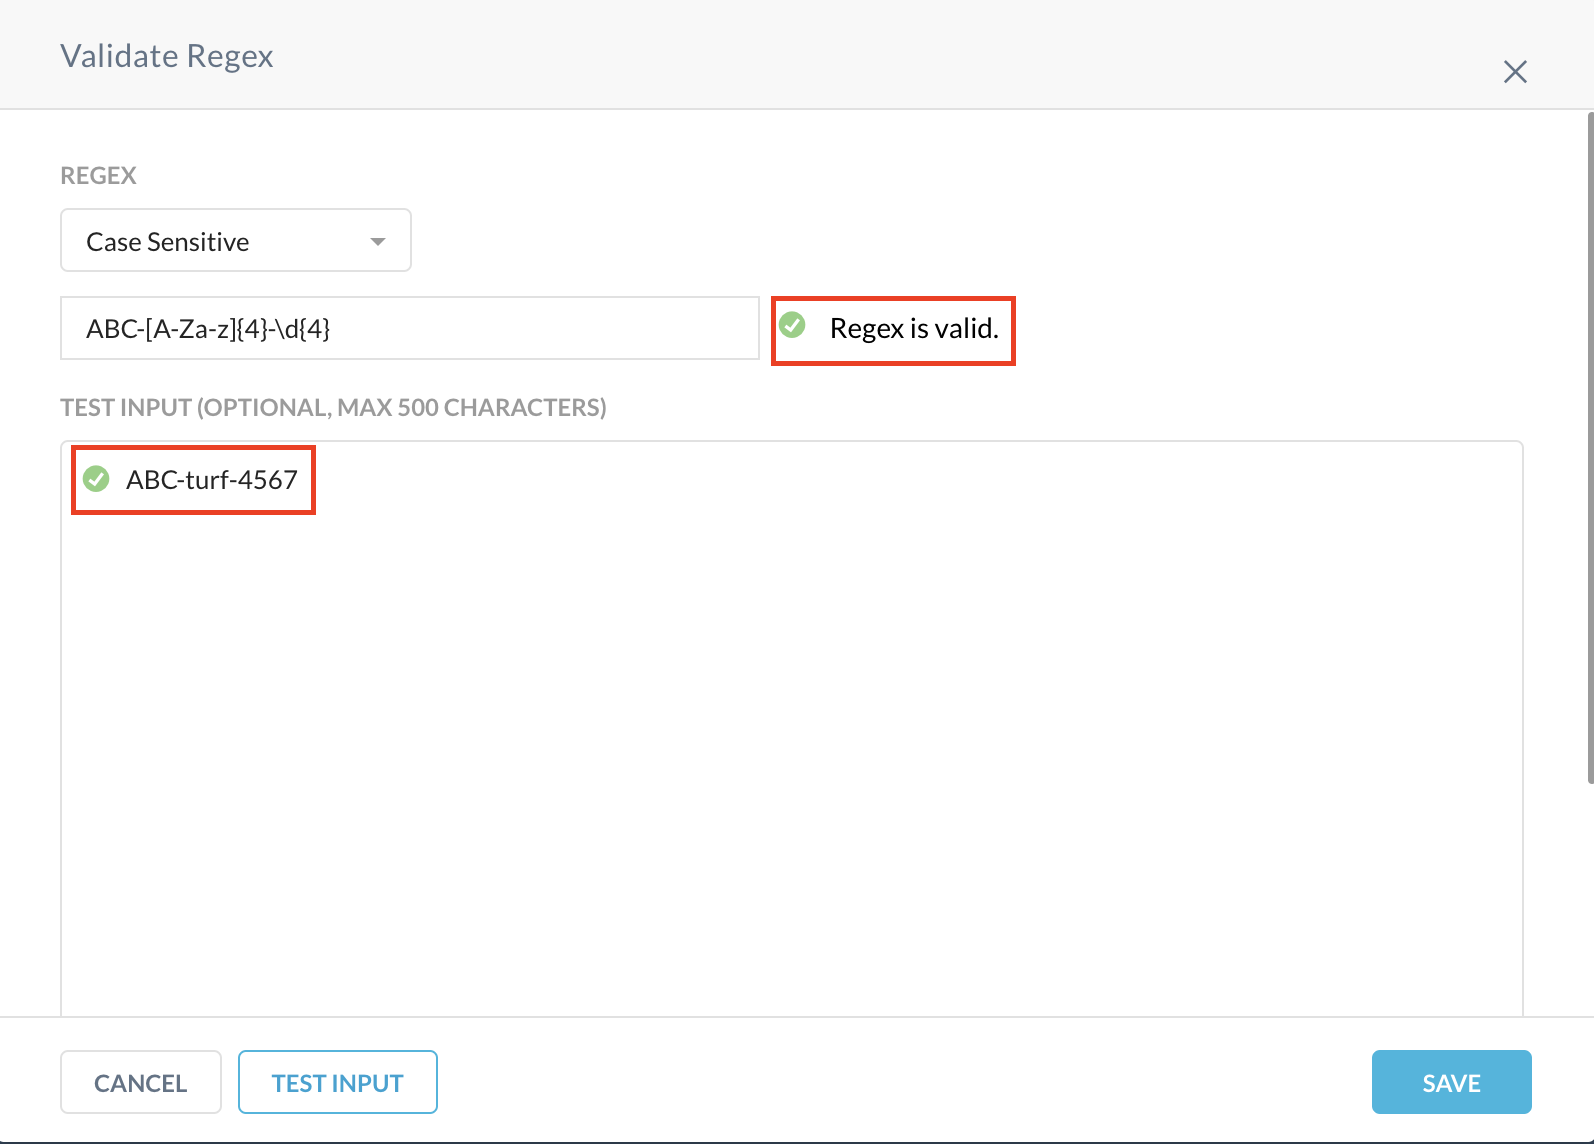Click the regex pattern input field
This screenshot has width=1594, height=1144.
click(x=410, y=328)
